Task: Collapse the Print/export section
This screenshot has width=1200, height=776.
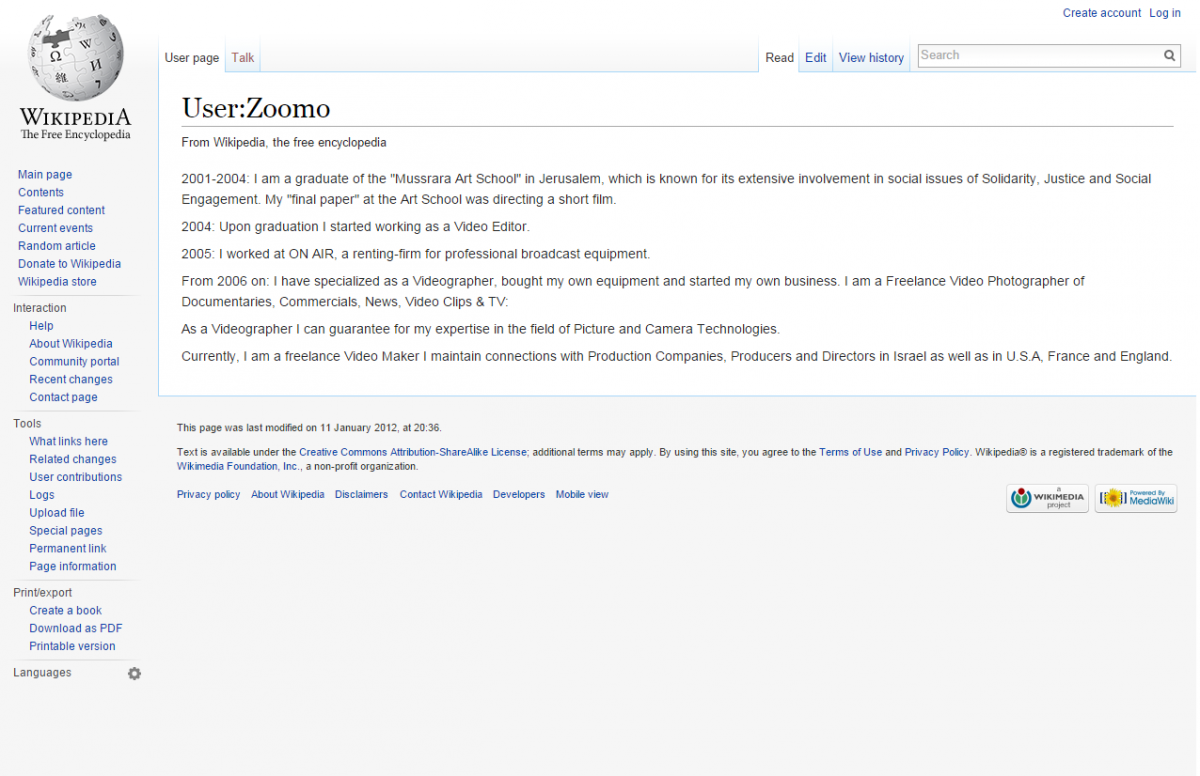Action: coord(43,593)
